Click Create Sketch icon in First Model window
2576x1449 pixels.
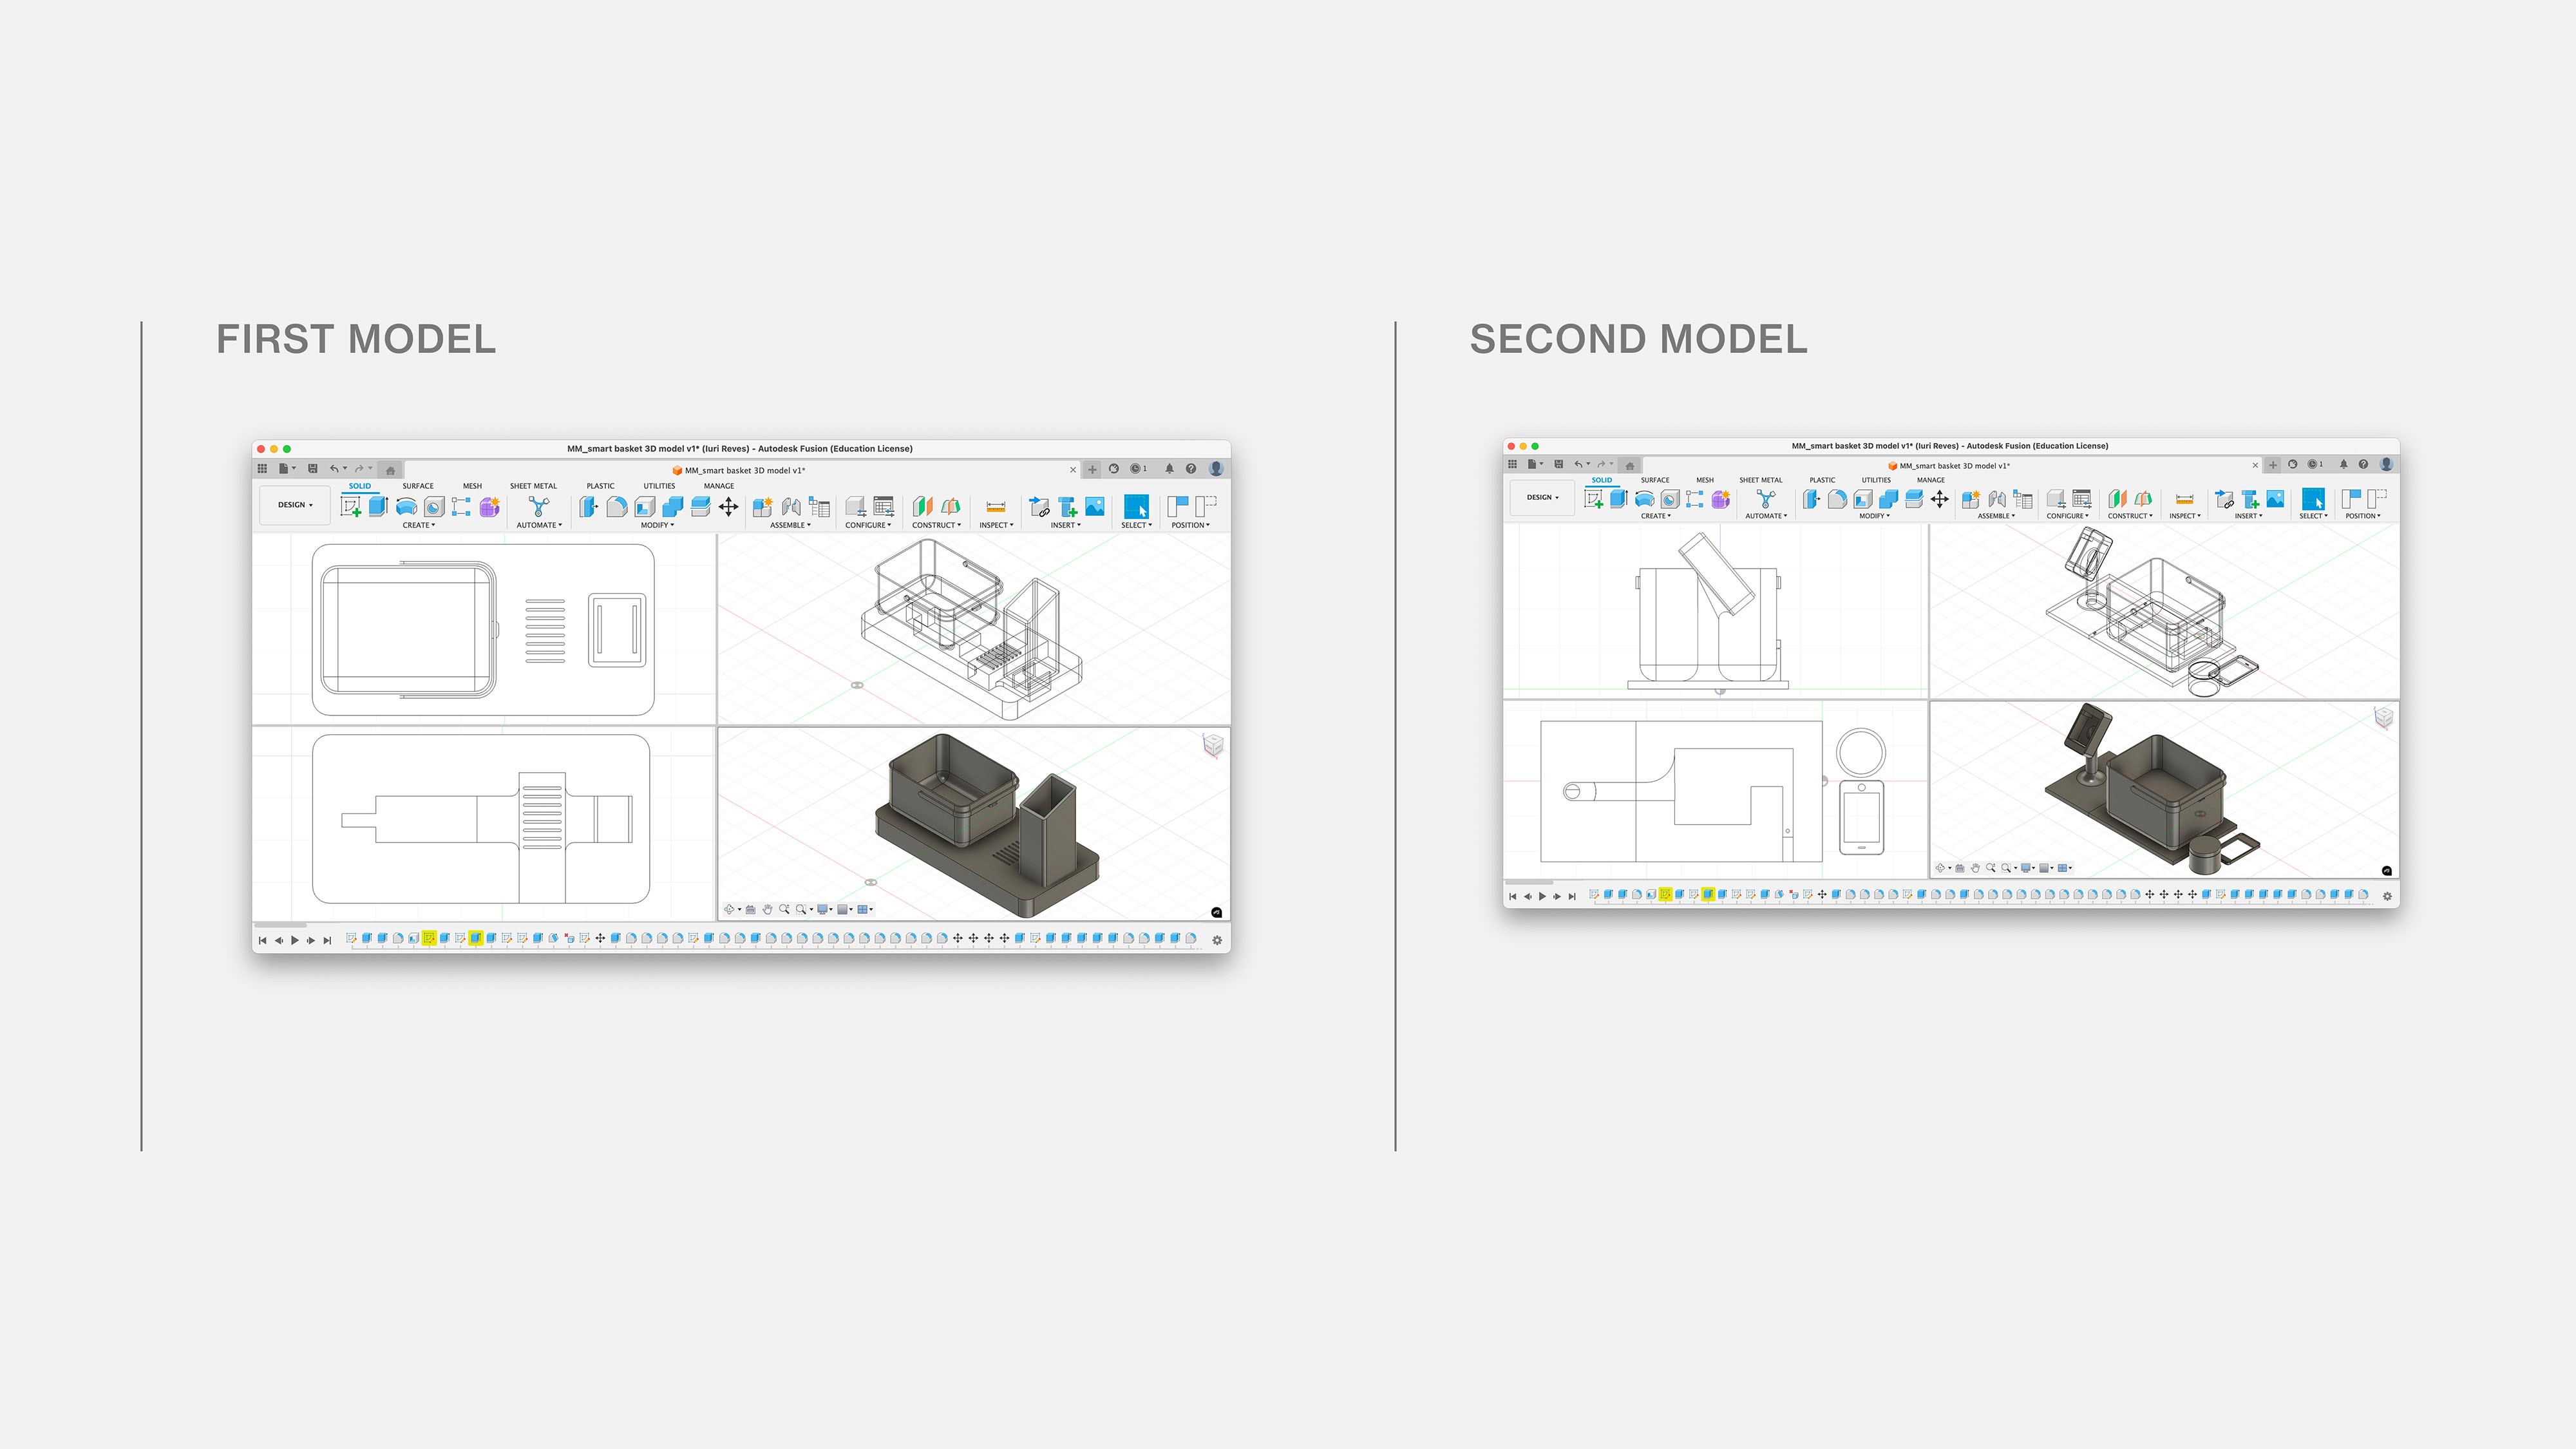(x=350, y=507)
